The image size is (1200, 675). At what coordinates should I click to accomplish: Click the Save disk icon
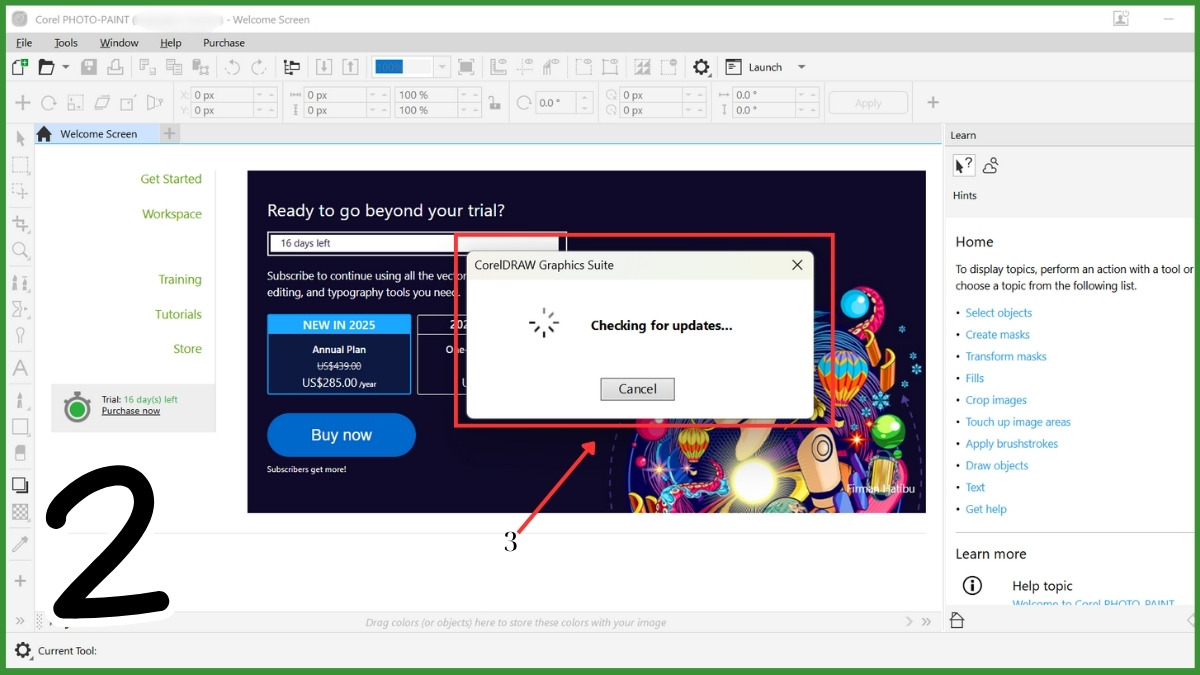[x=89, y=67]
